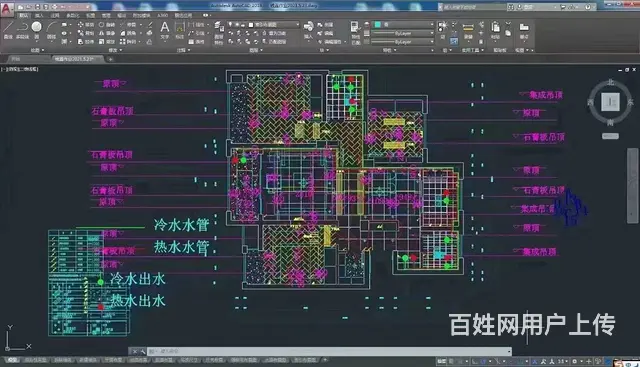This screenshot has width=640, height=367.
Task: Select the Dimension (标注) tool
Action: [x=180, y=30]
